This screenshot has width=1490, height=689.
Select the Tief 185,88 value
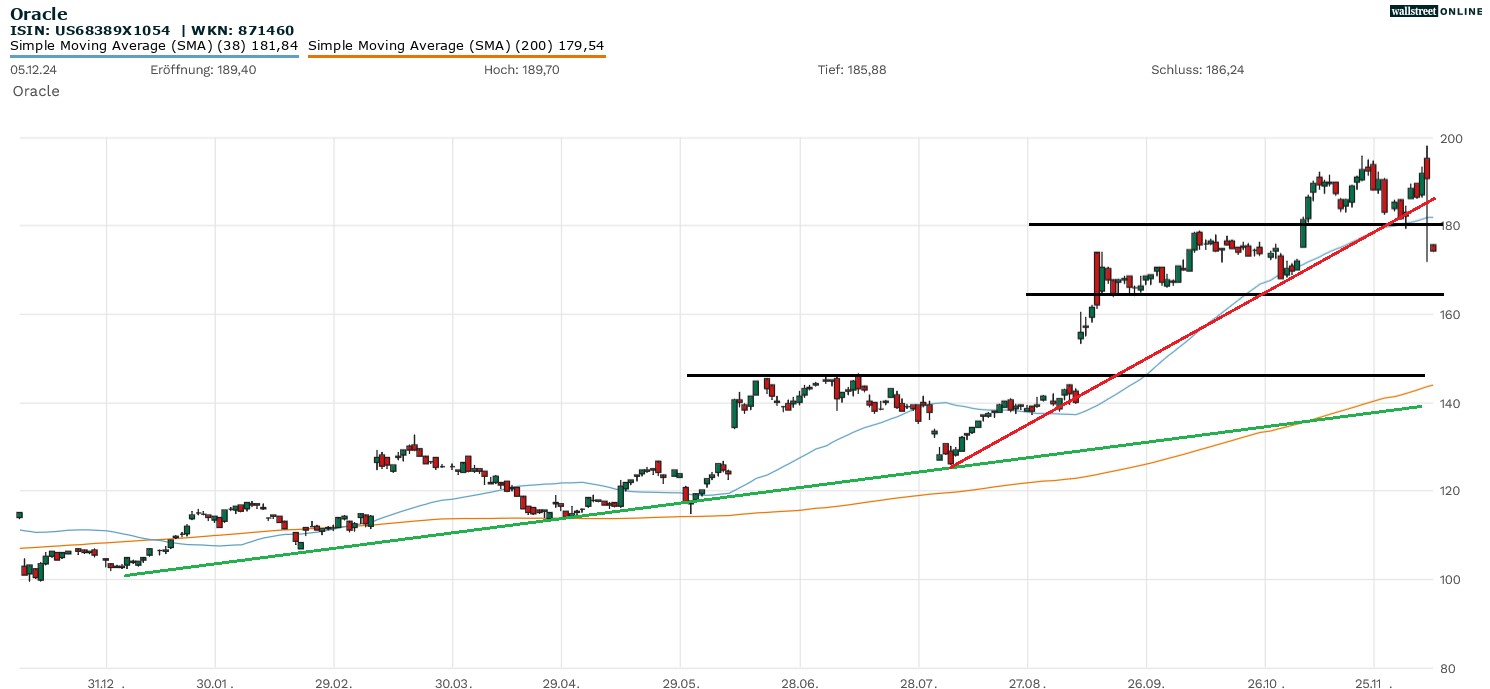pos(852,70)
